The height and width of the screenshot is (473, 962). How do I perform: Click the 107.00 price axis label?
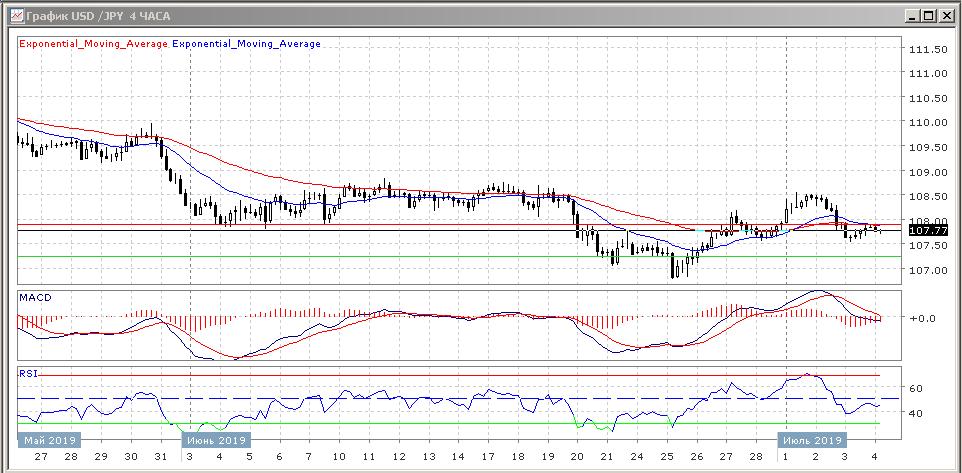tap(929, 270)
